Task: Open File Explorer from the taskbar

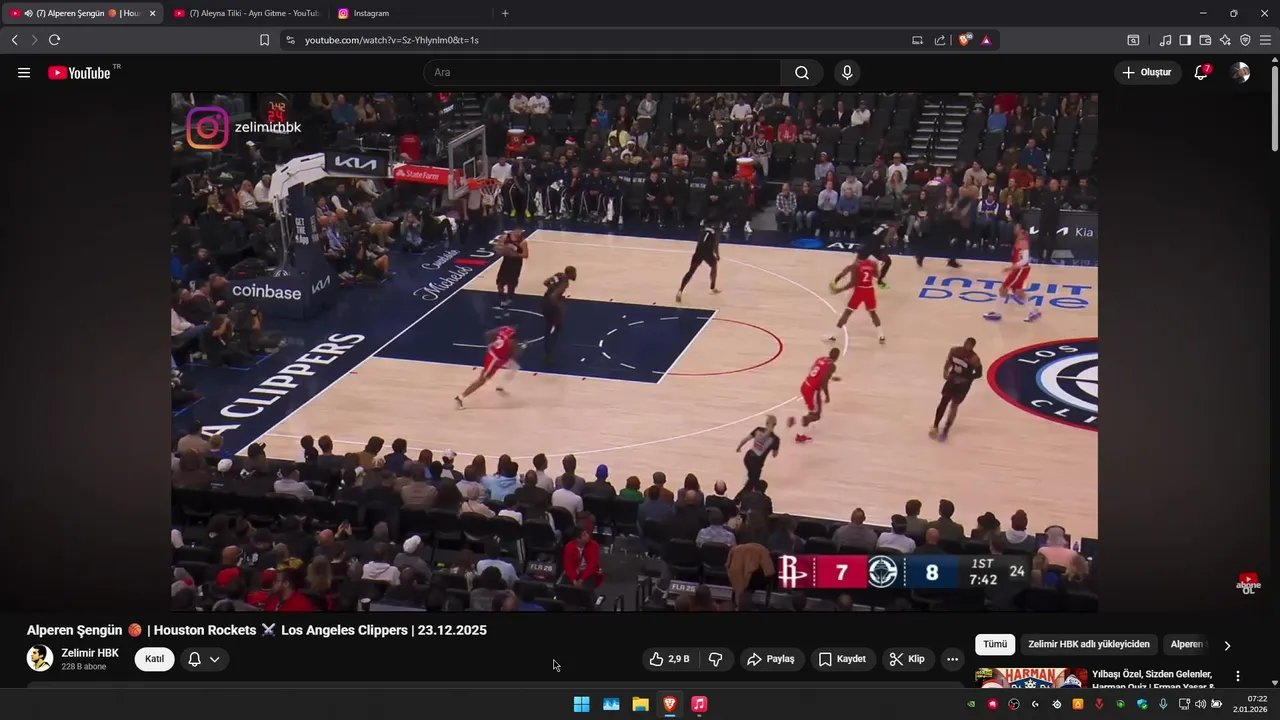Action: pyautogui.click(x=640, y=704)
